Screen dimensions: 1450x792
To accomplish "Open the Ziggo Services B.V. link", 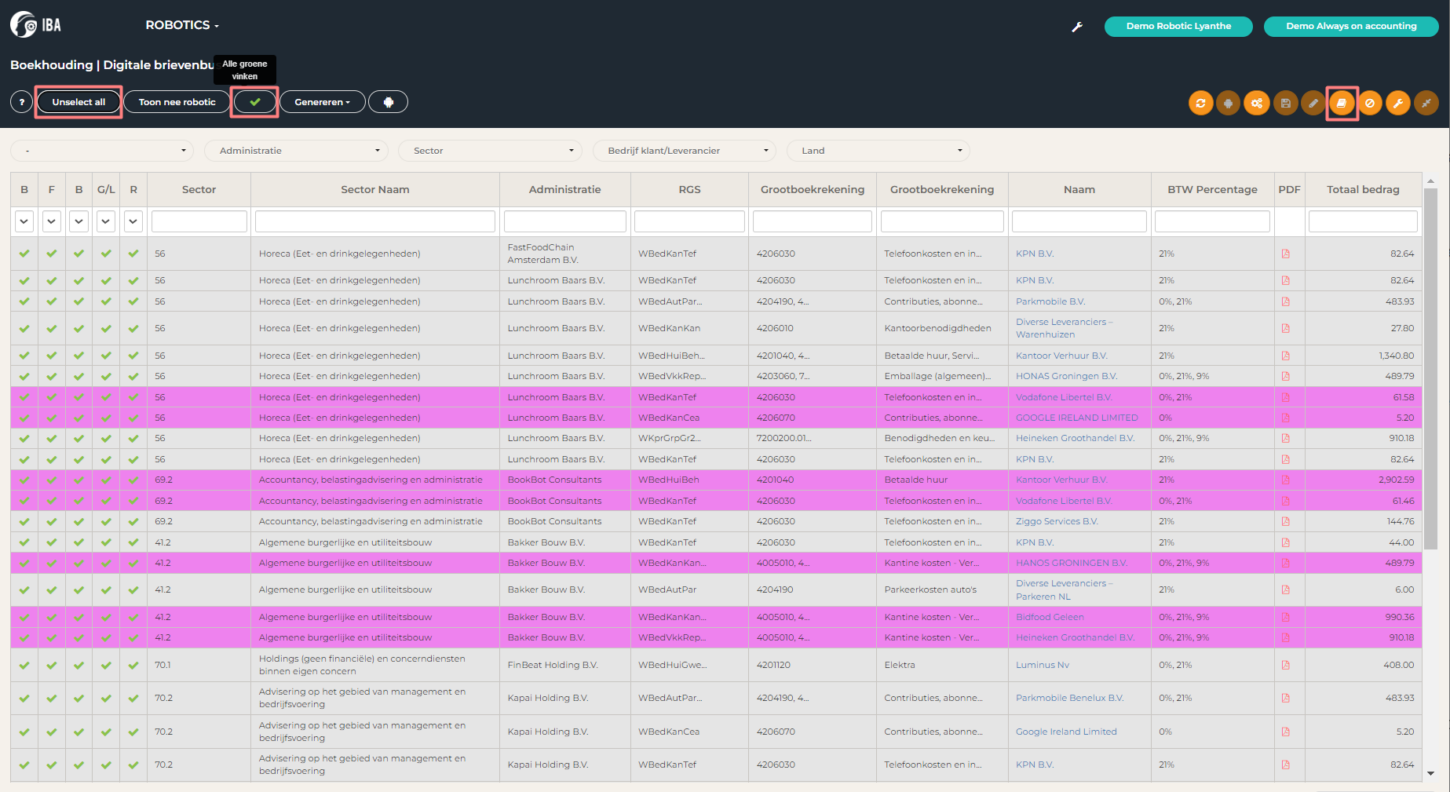I will click(x=1056, y=522).
